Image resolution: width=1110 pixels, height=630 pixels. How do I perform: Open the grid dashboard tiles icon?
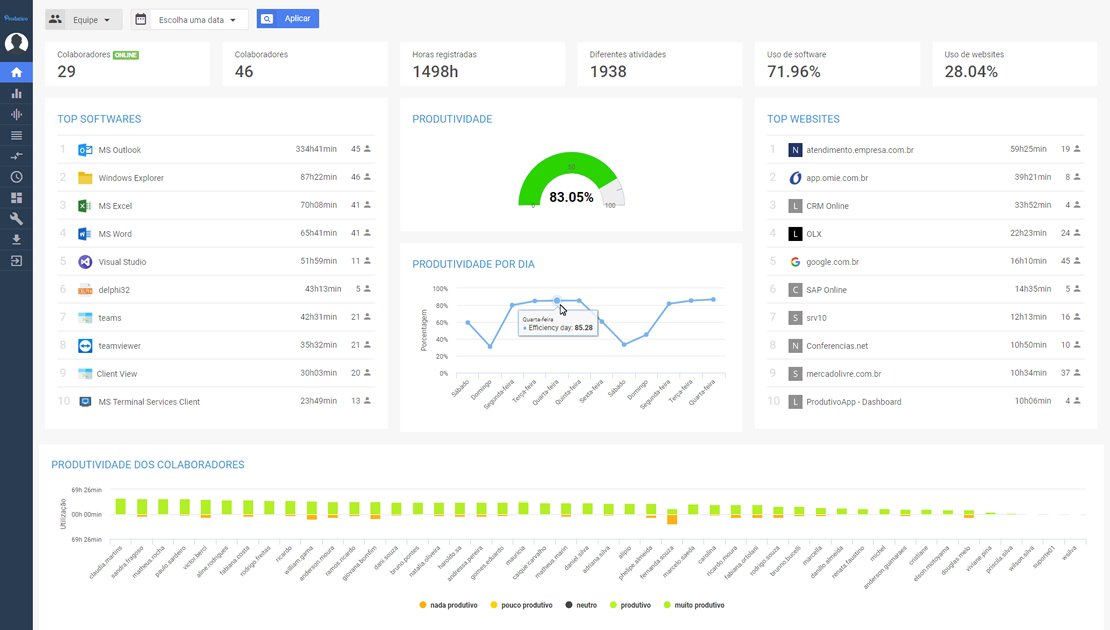tap(16, 198)
